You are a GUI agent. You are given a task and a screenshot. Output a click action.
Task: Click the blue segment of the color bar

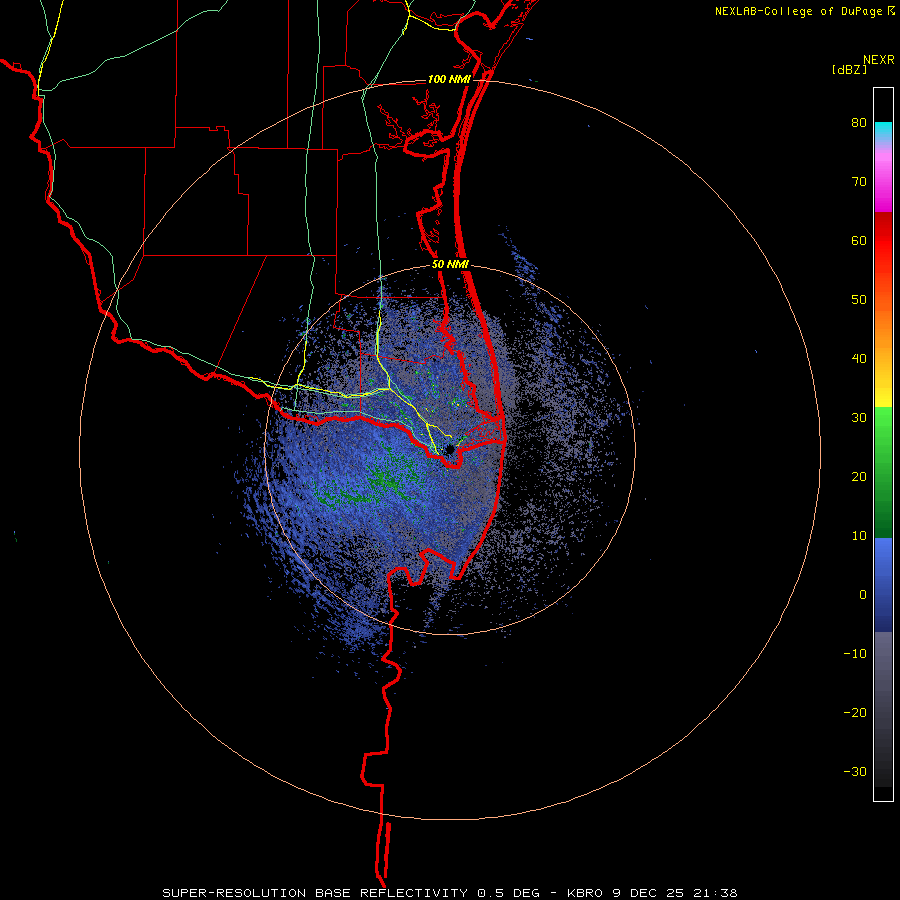883,585
